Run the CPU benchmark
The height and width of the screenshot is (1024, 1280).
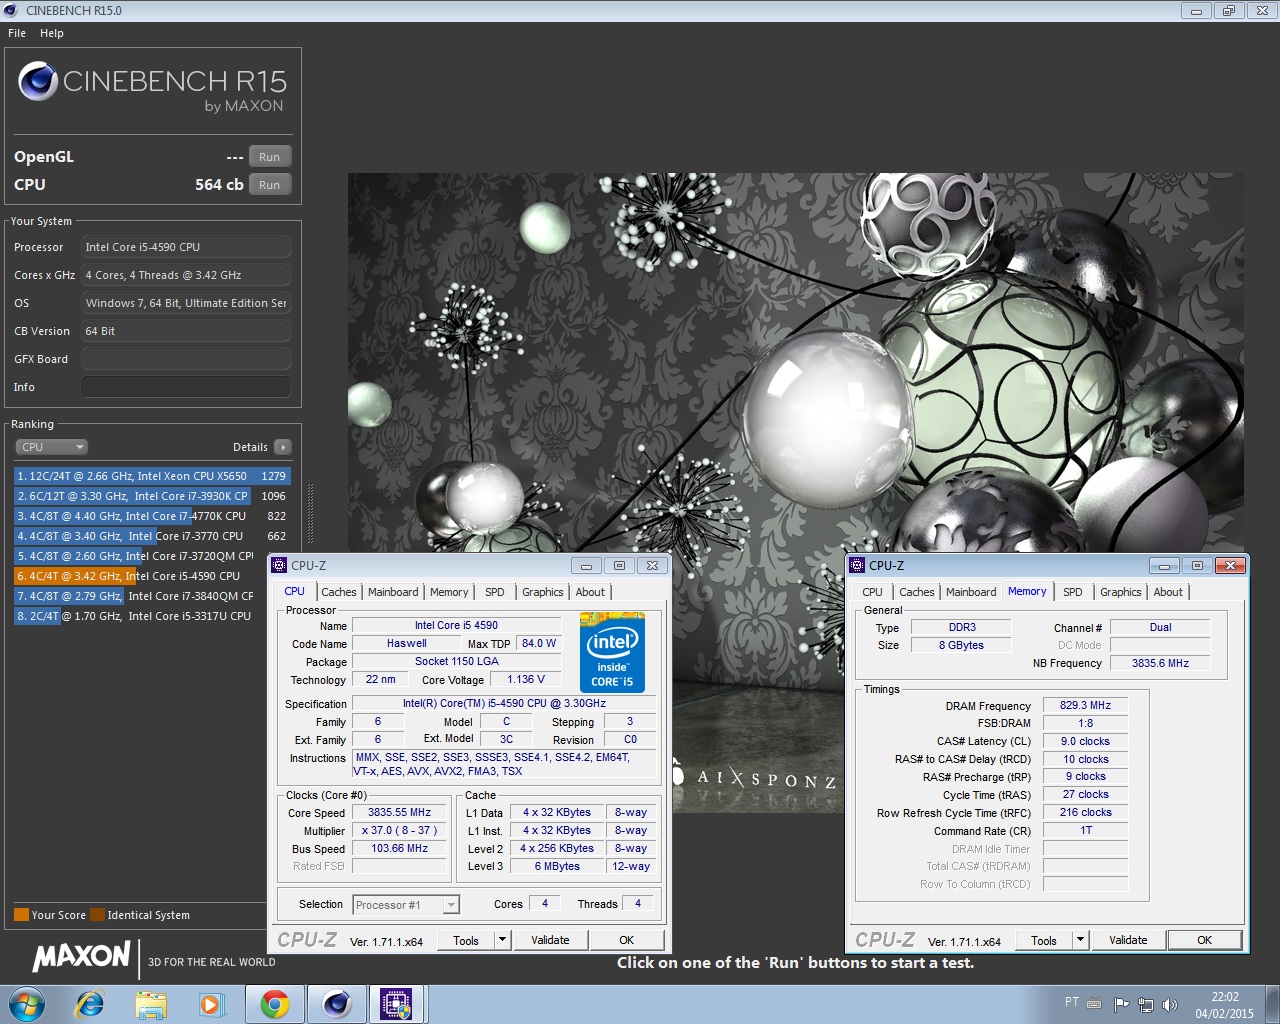[x=270, y=185]
